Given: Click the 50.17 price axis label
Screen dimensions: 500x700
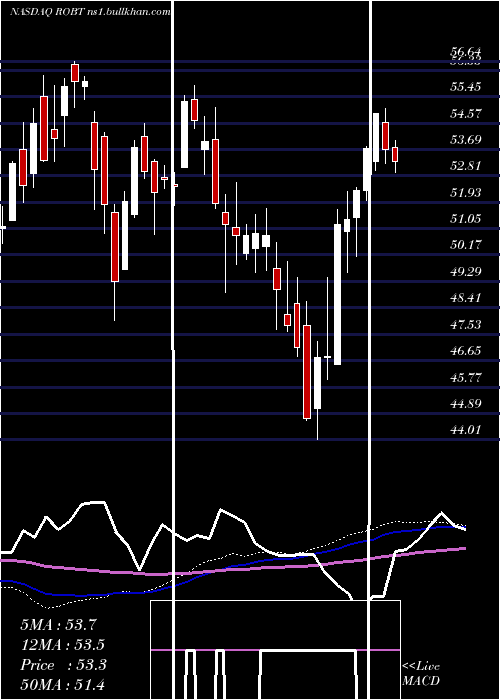Looking at the screenshot, I should [465, 245].
